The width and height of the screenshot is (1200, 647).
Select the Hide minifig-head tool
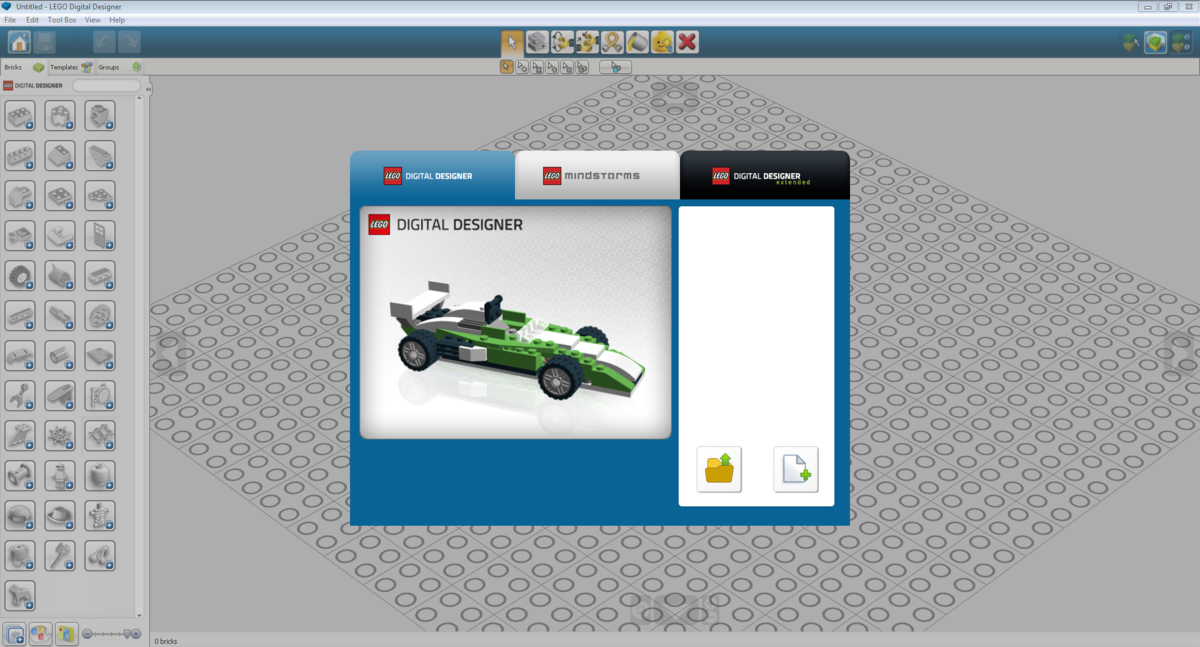click(662, 42)
